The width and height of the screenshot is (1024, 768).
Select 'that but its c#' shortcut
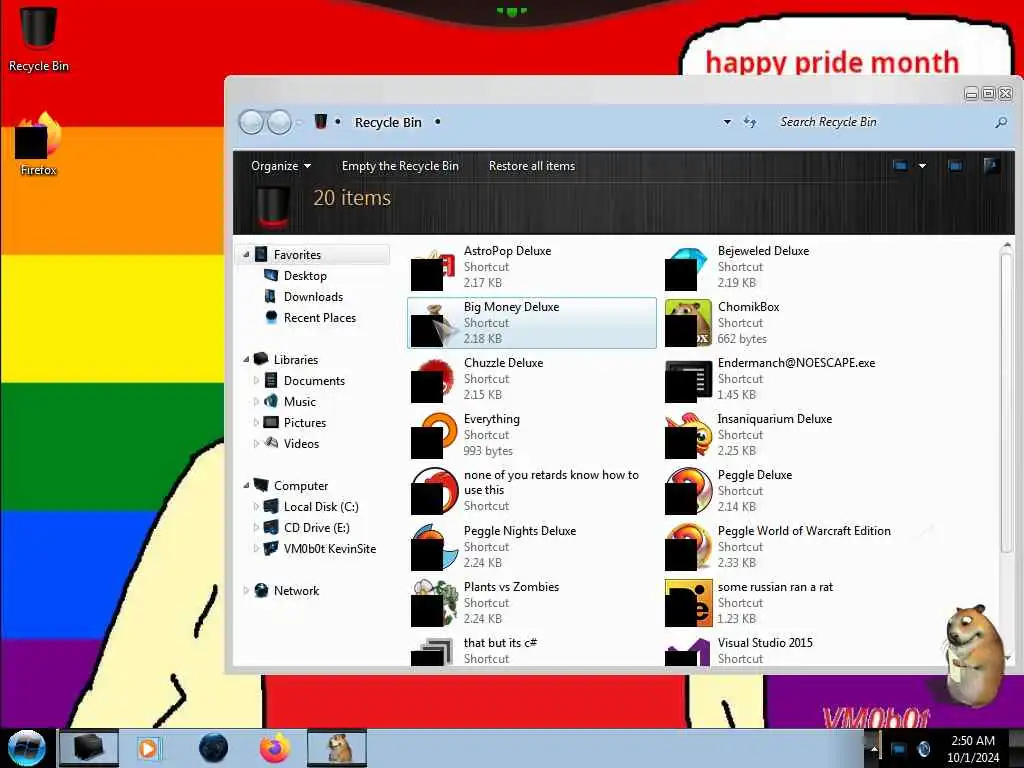click(x=532, y=652)
